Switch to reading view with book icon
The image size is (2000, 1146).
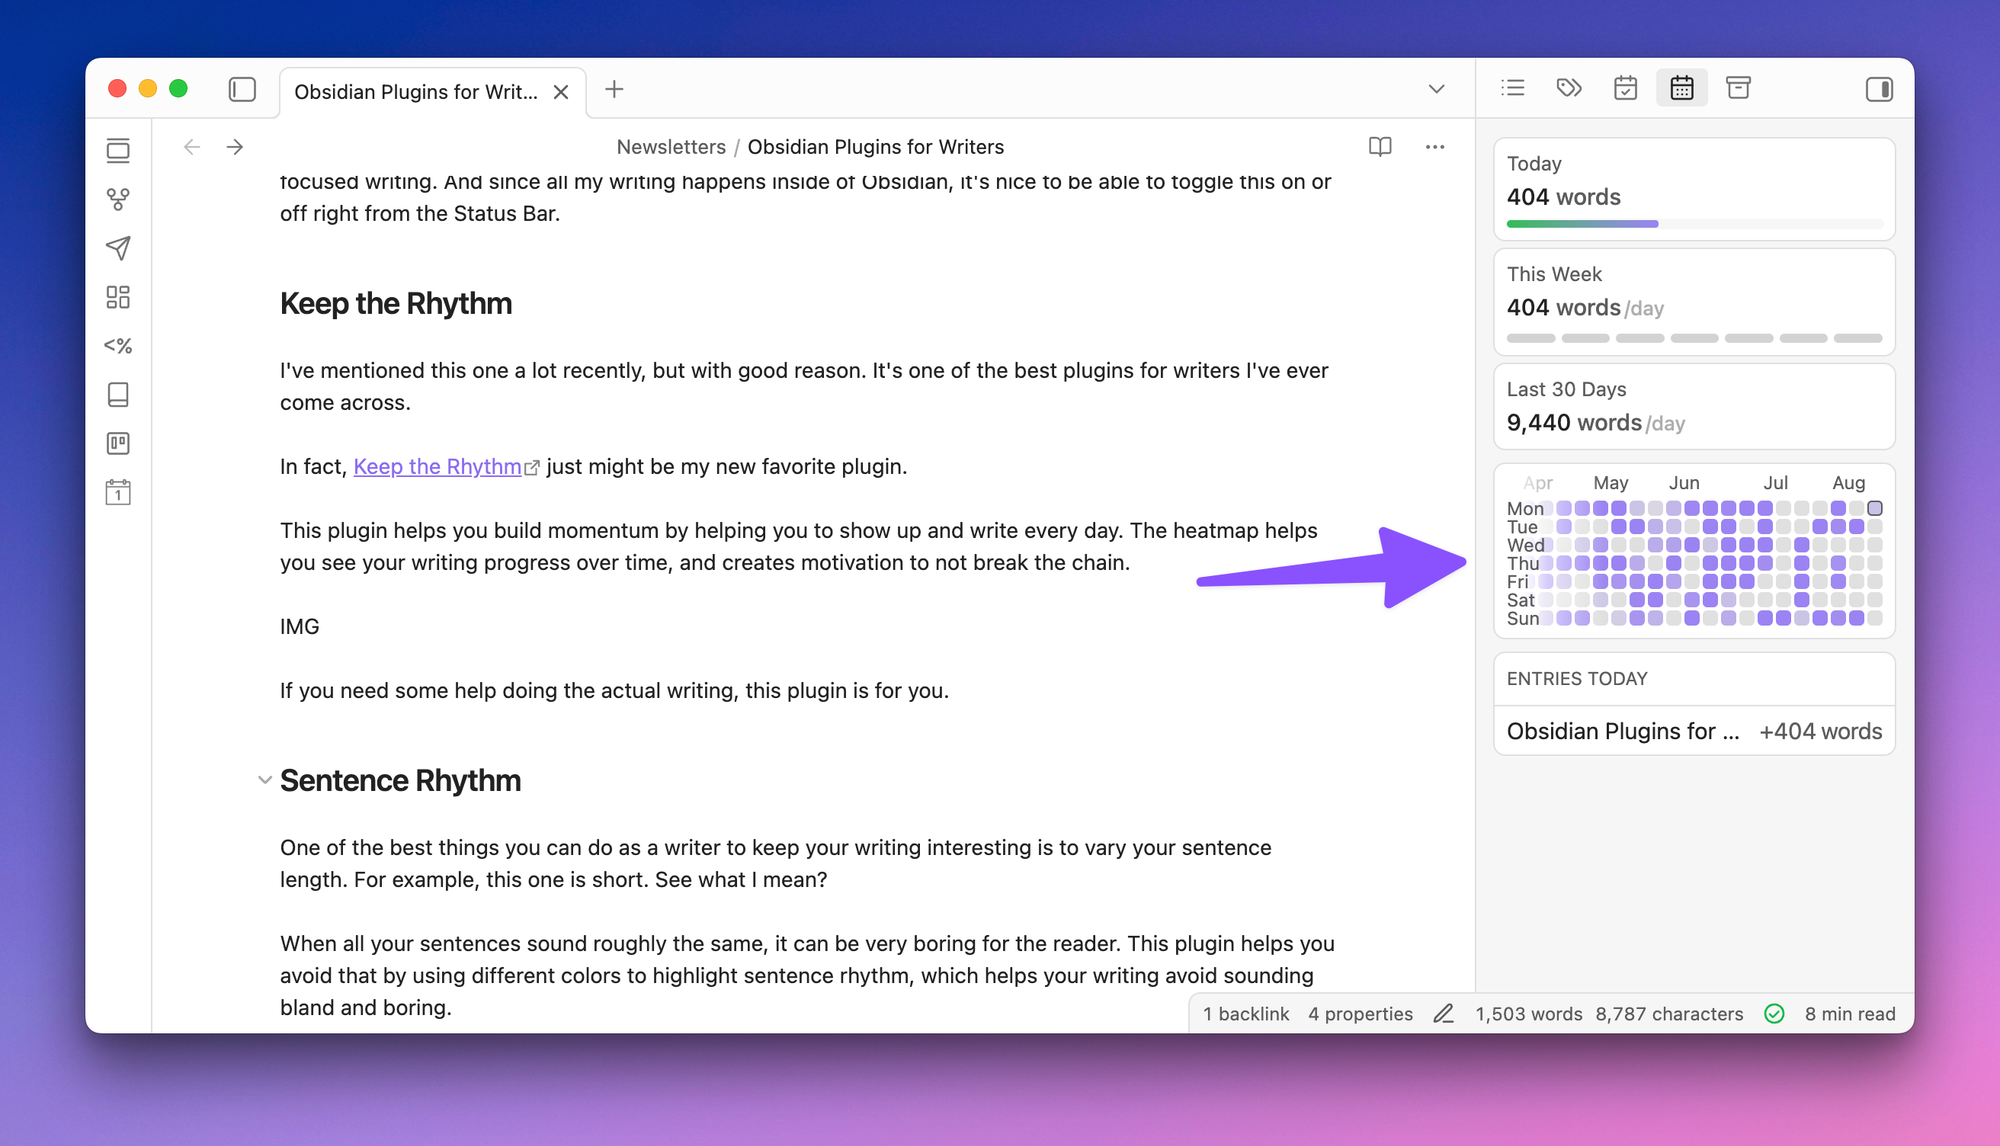pos(1380,147)
